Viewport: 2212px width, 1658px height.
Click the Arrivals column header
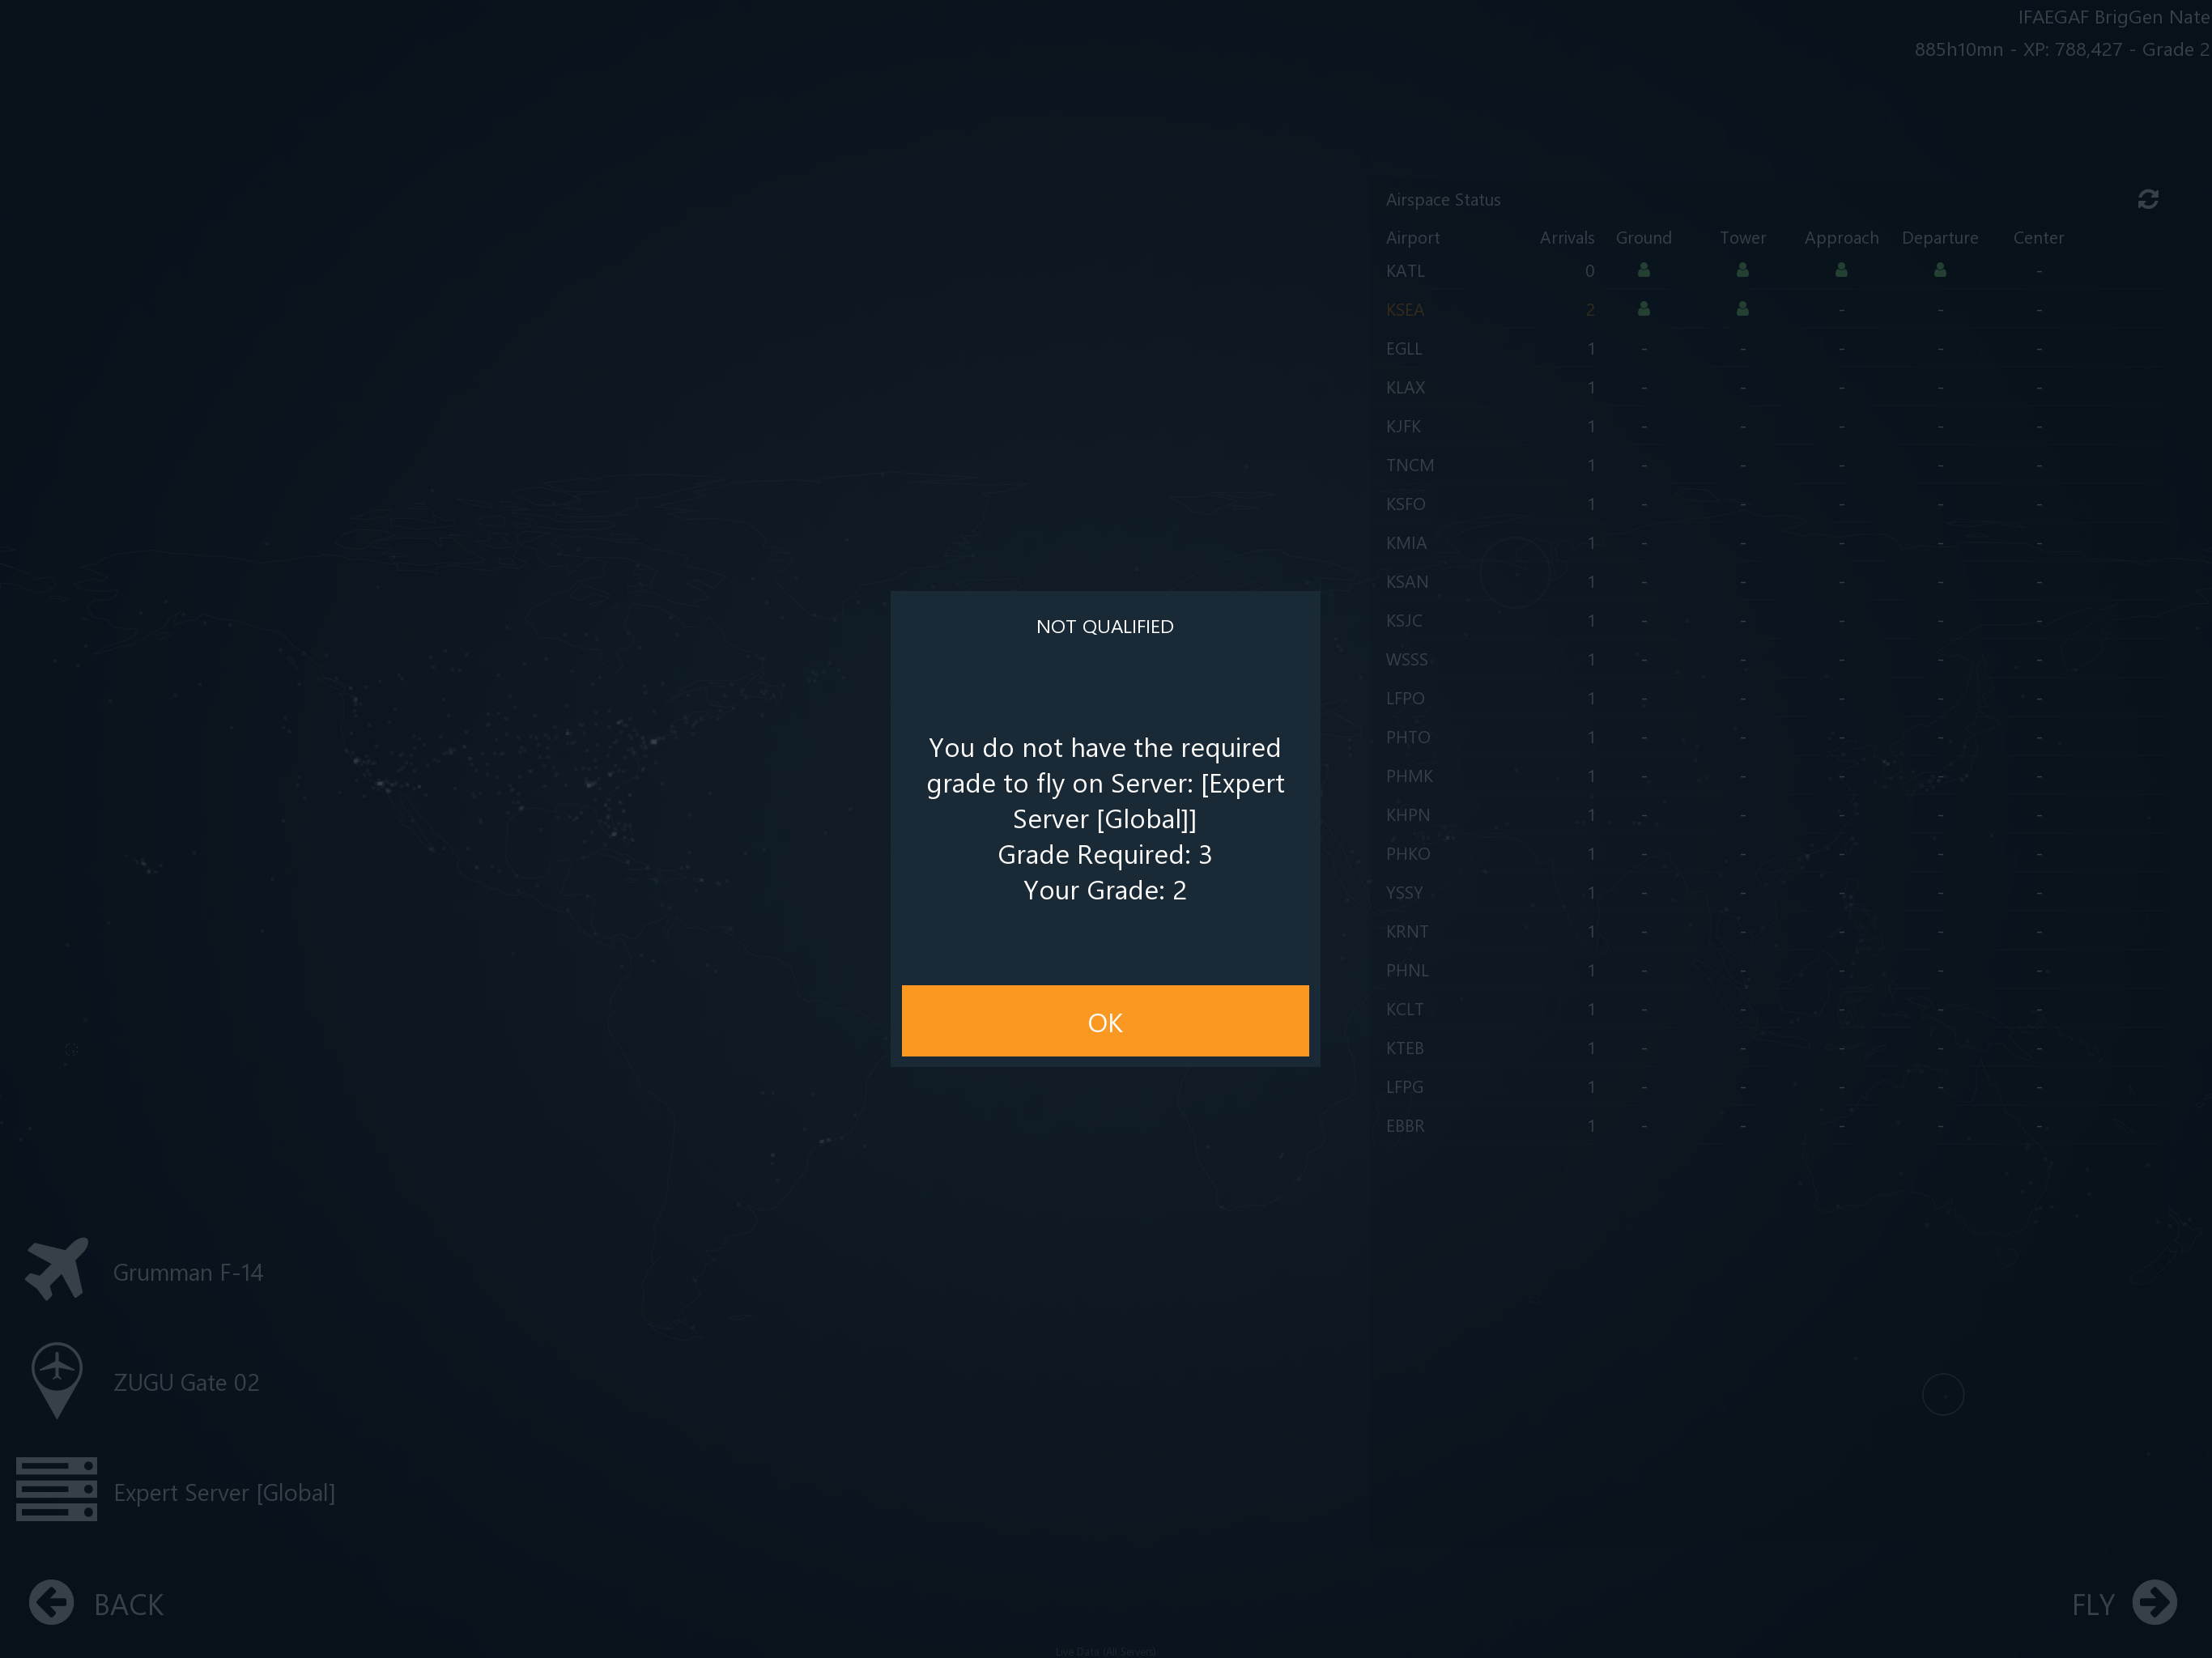(1566, 238)
